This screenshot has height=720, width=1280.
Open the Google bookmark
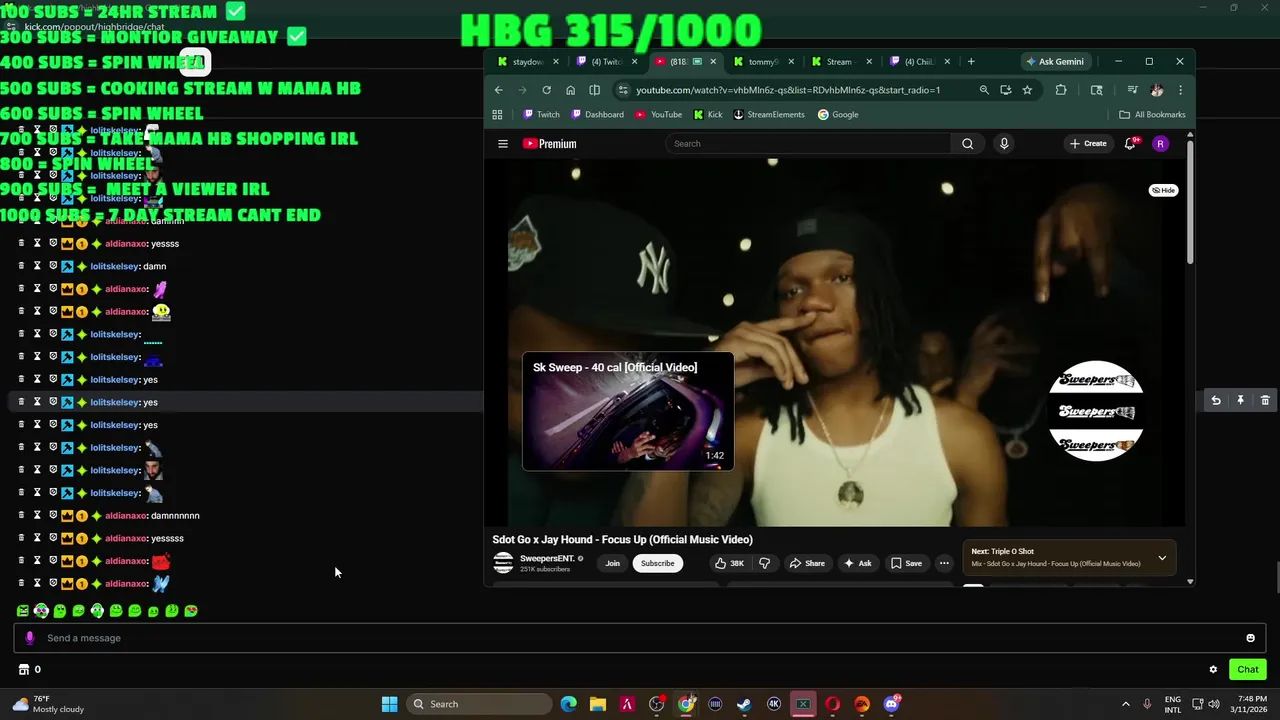[x=838, y=115]
